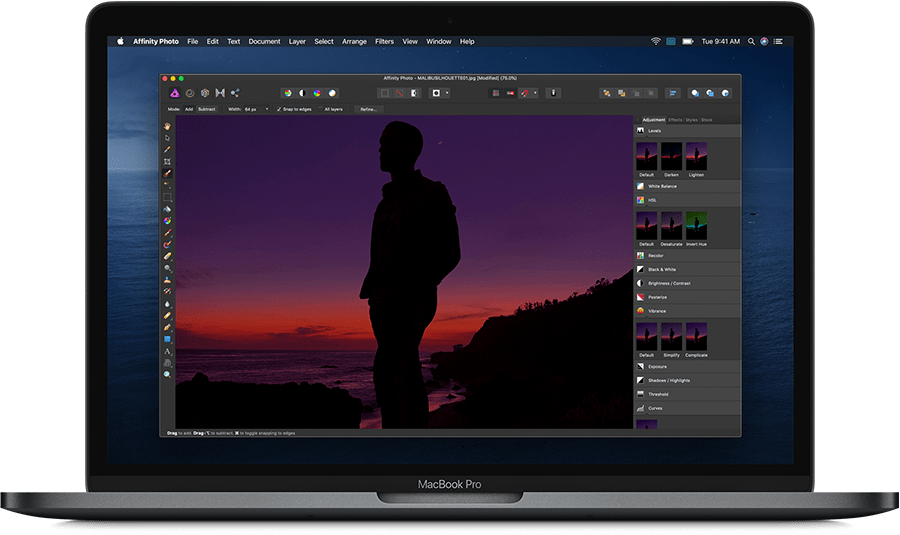
Task: Click the Refine... button
Action: [x=368, y=109]
